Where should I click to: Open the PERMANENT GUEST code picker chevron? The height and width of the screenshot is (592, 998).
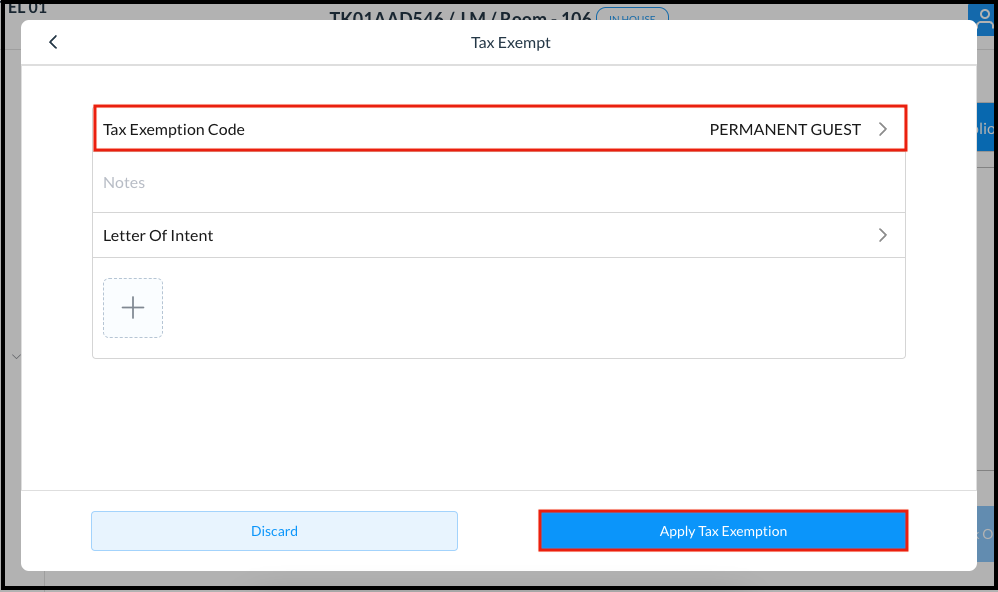882,128
